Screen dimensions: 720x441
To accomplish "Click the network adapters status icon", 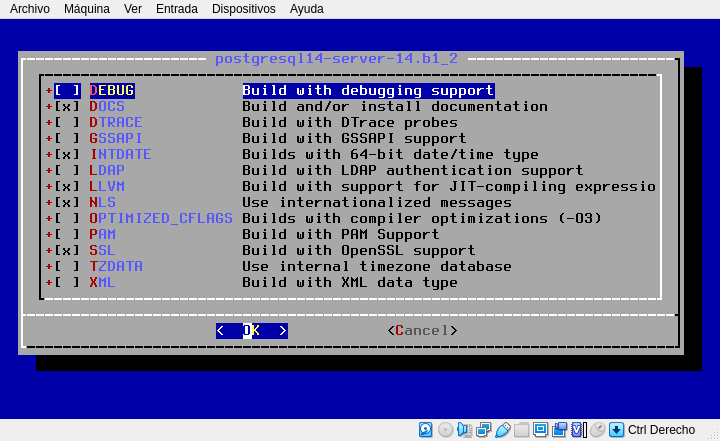I will point(484,430).
